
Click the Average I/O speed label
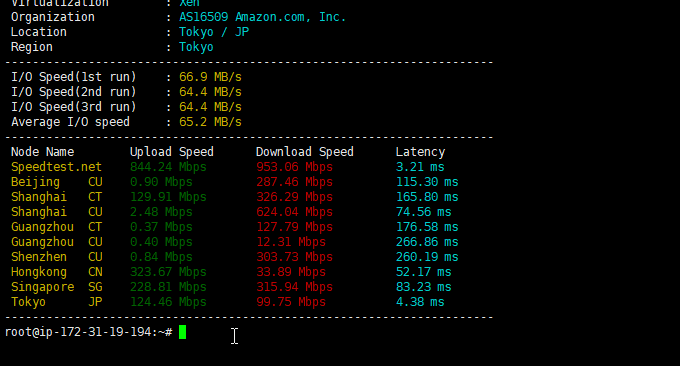70,122
